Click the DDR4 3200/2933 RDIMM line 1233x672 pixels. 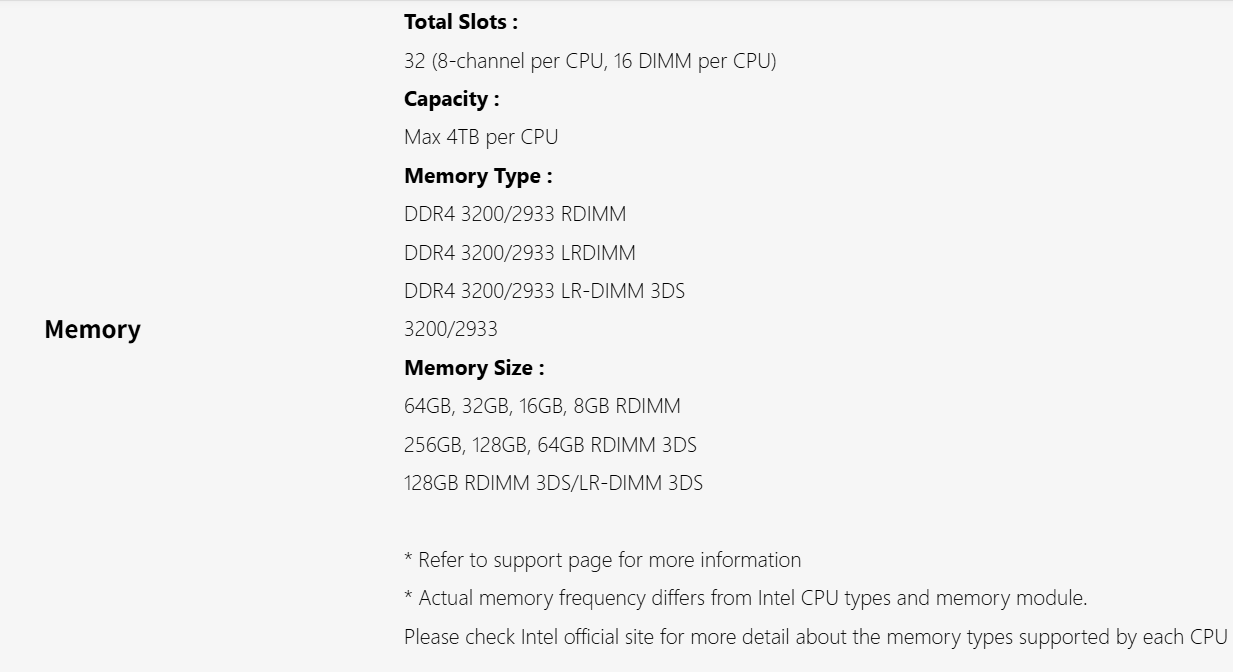coord(515,214)
